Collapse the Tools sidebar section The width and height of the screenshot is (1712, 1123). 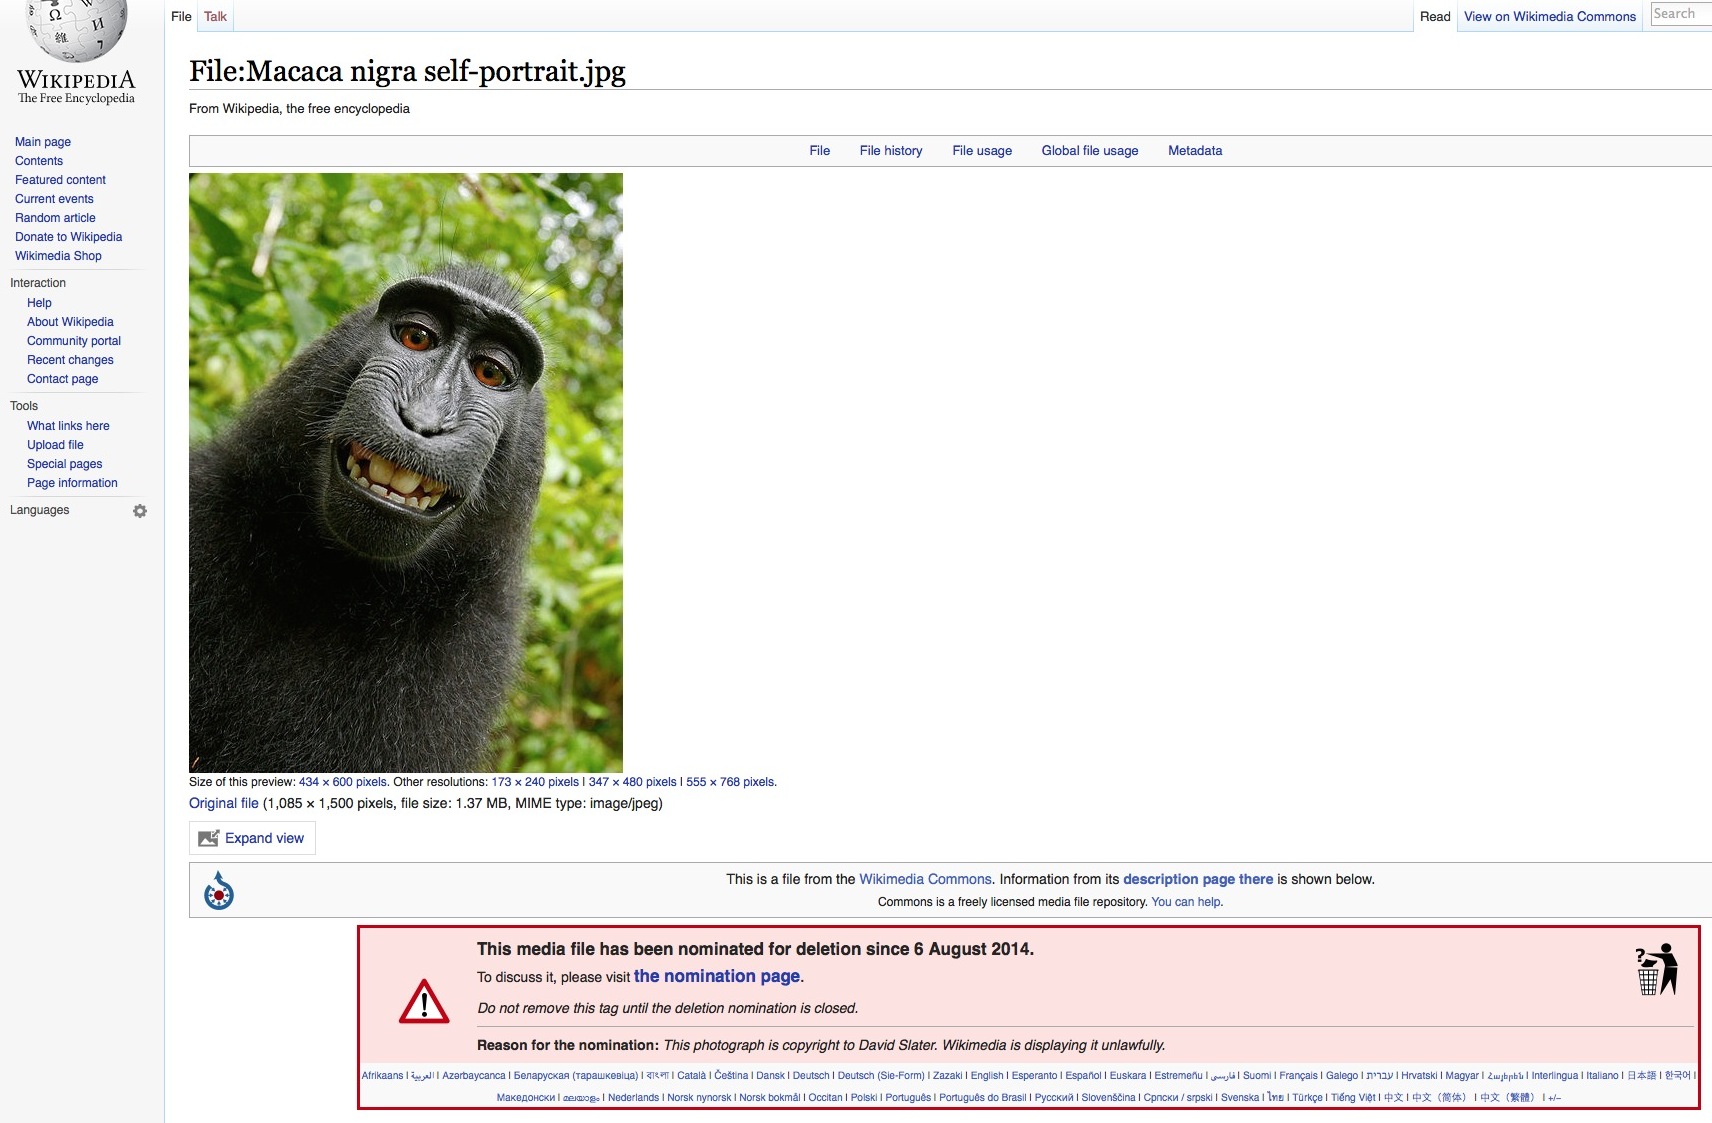24,406
